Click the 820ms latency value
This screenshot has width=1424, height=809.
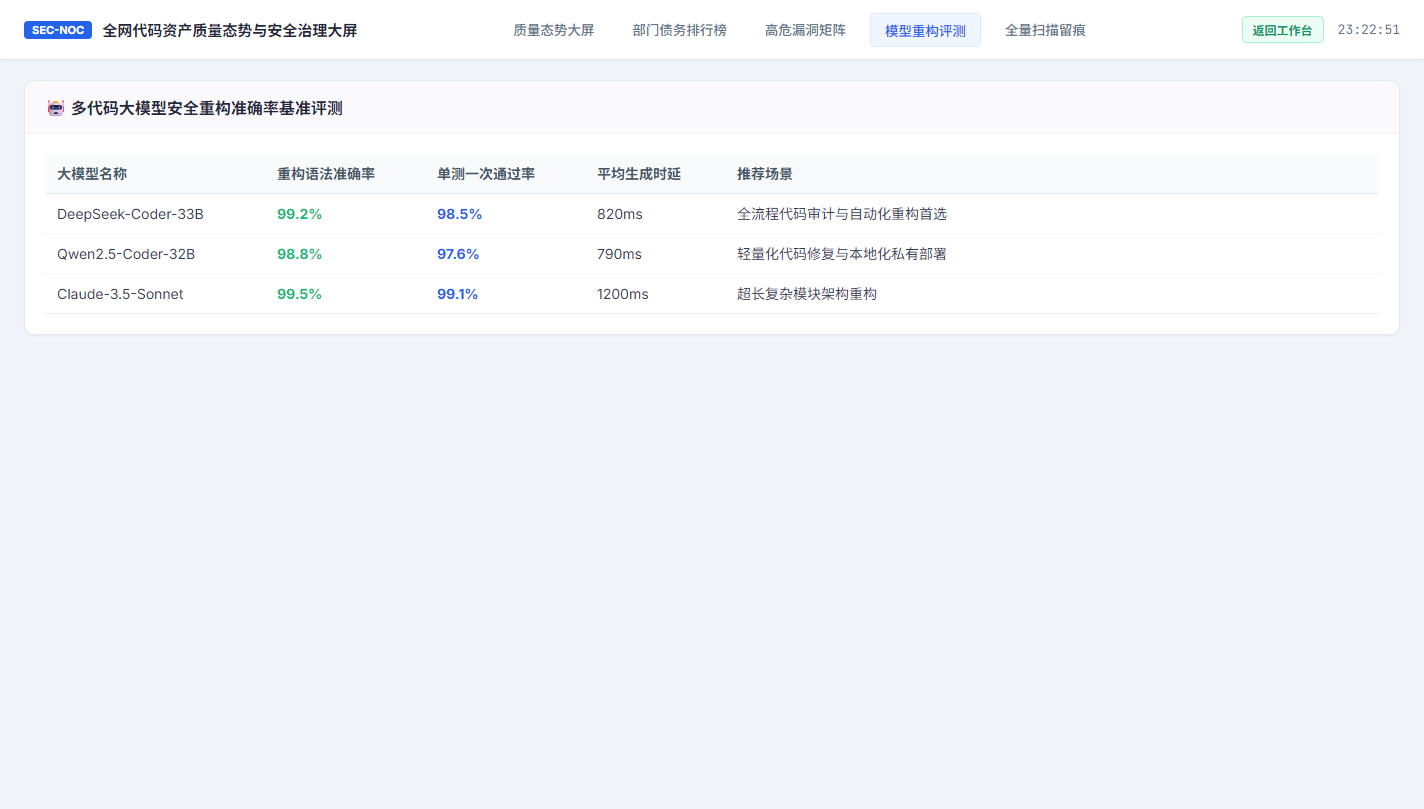[x=619, y=214]
